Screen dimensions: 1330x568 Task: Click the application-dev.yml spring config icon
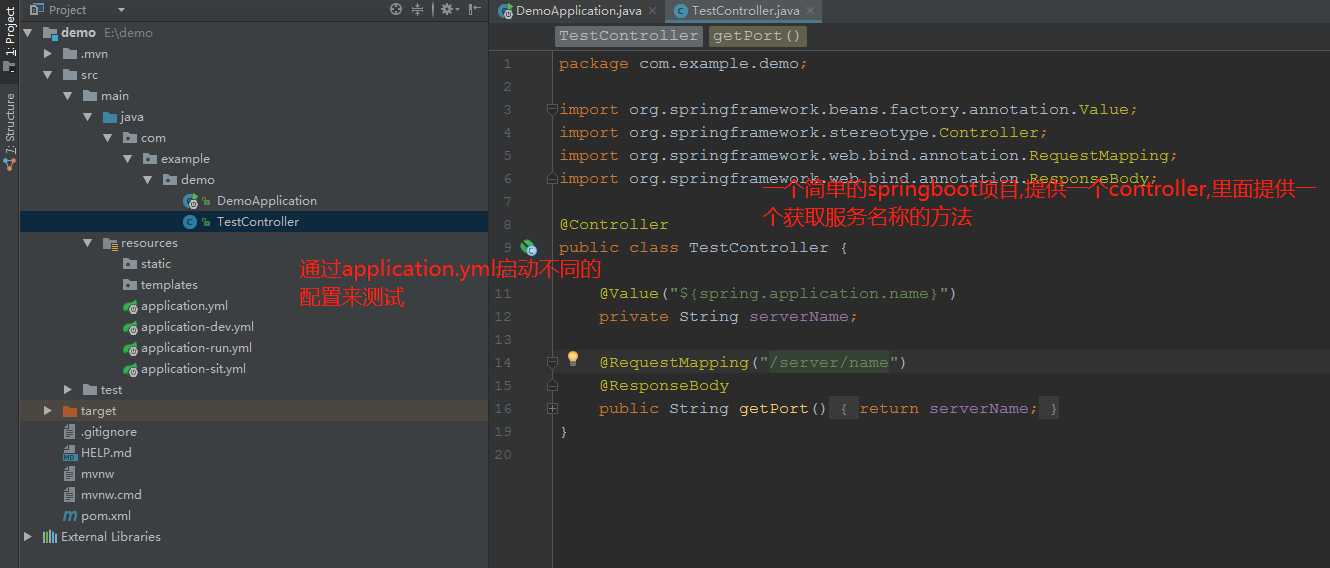point(130,326)
